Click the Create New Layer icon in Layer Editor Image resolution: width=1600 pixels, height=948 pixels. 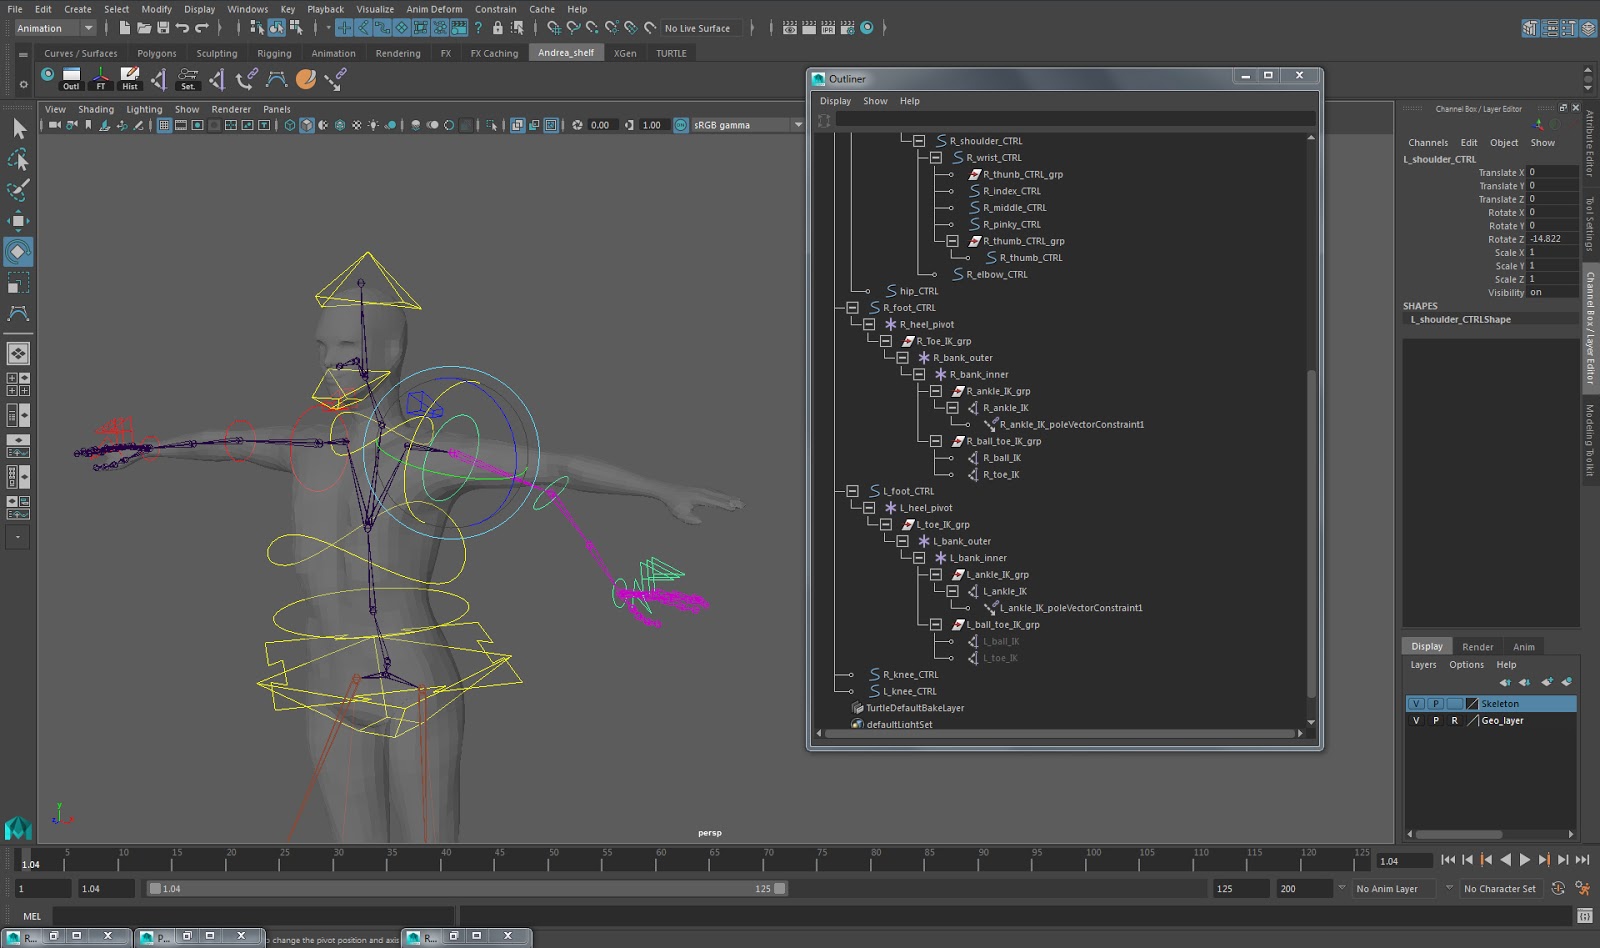coord(1548,682)
